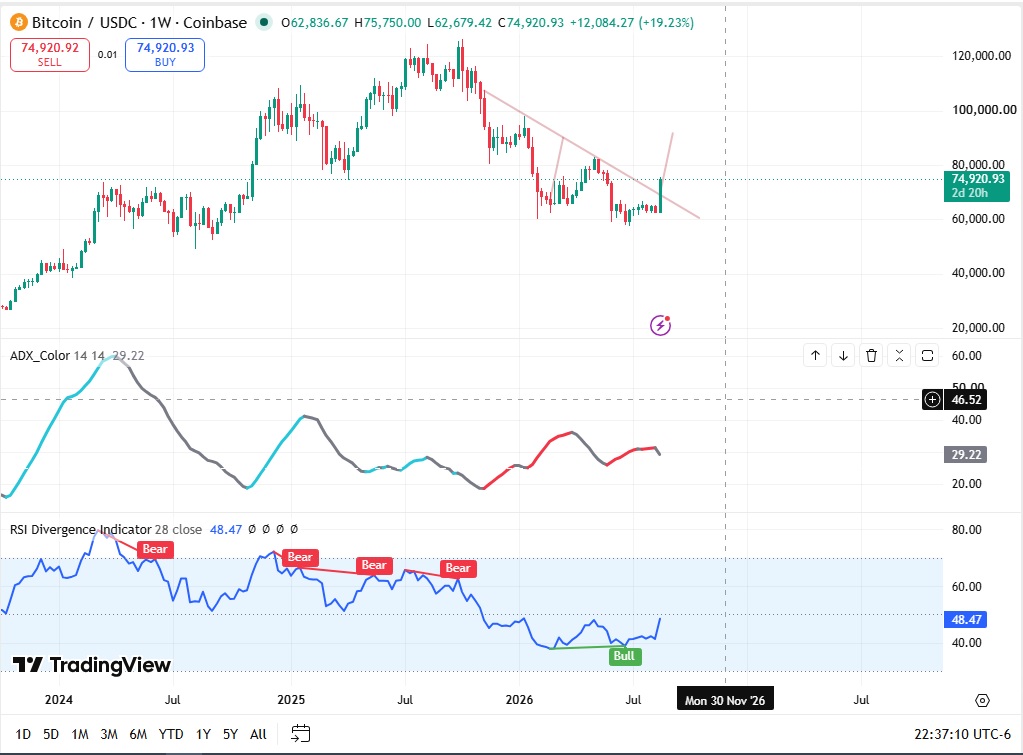Set range to 1Y
The height and width of the screenshot is (755, 1023).
[x=204, y=734]
